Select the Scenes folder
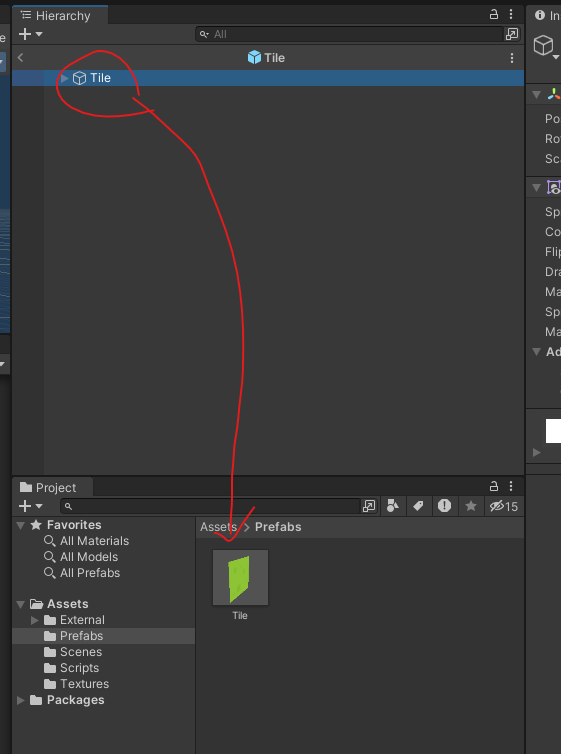The width and height of the screenshot is (561, 754). (81, 652)
